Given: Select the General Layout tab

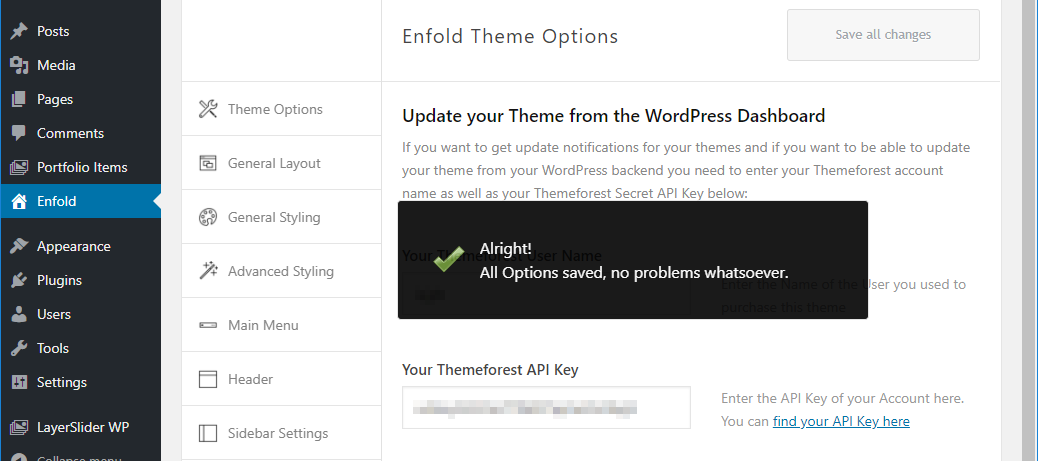Looking at the screenshot, I should [274, 163].
